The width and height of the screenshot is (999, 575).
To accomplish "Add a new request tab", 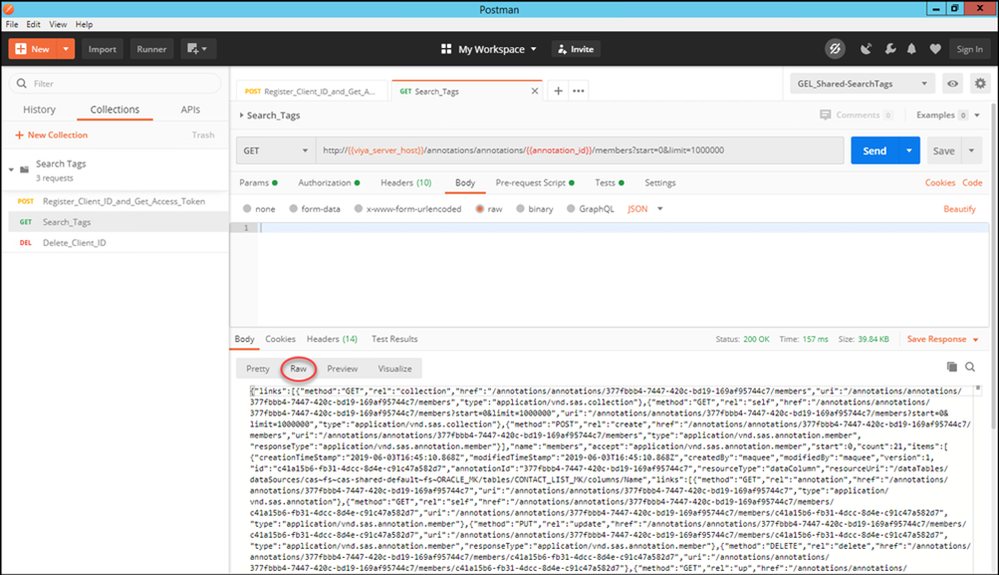I will click(558, 91).
